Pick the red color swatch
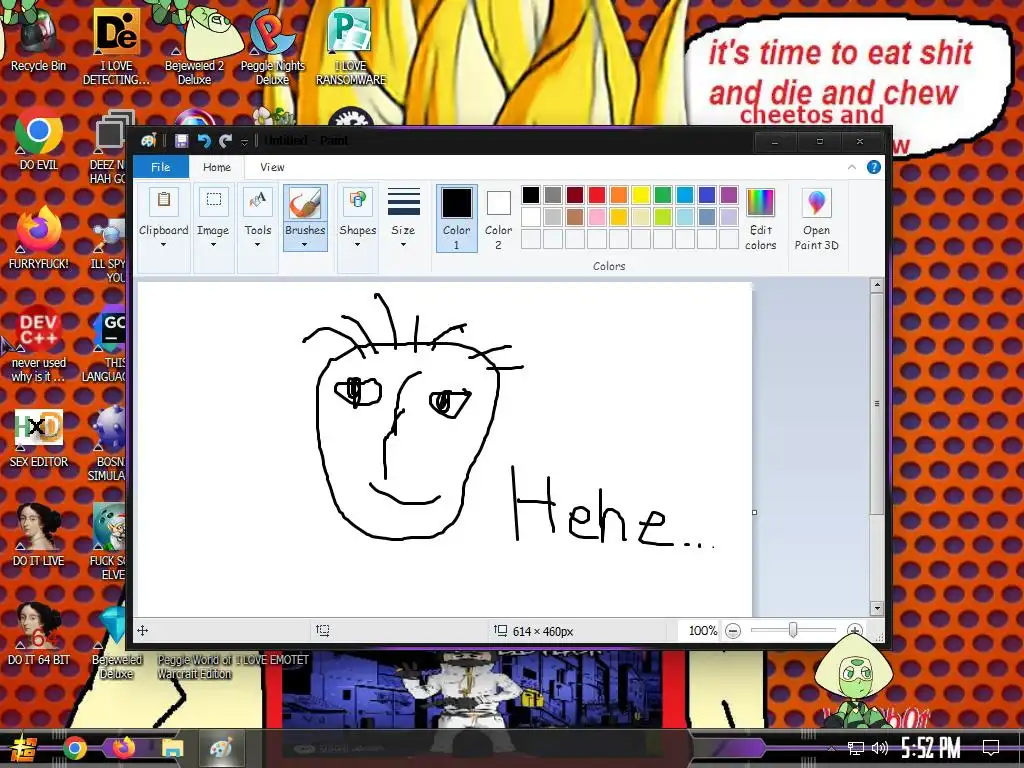 [597, 195]
